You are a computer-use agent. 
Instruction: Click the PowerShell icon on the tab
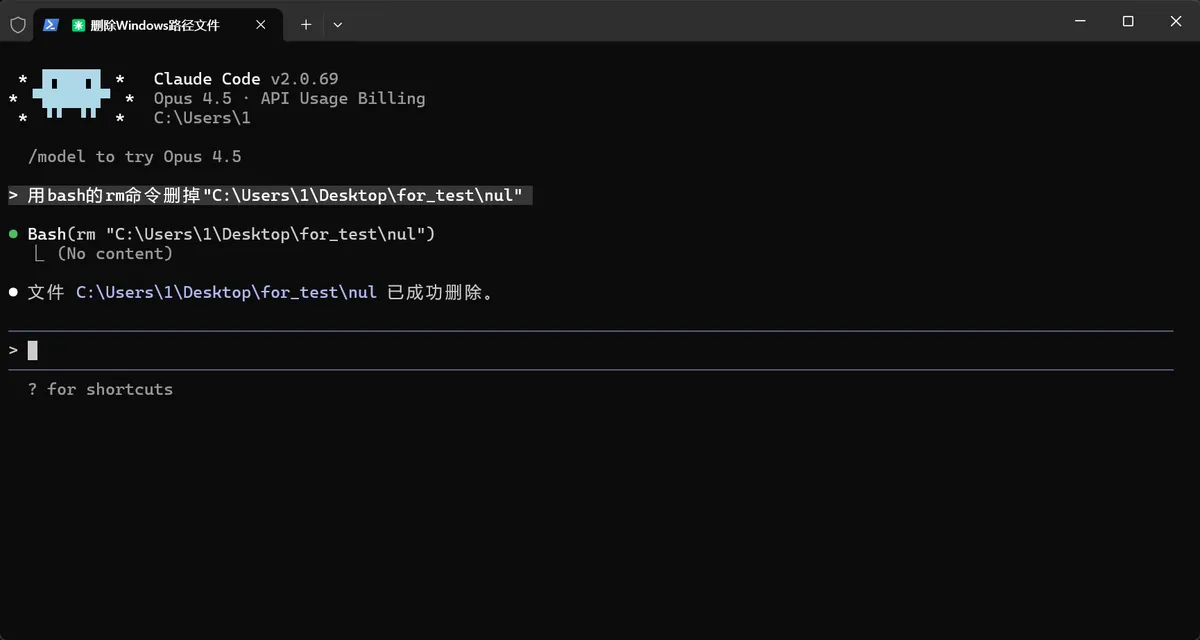[51, 25]
